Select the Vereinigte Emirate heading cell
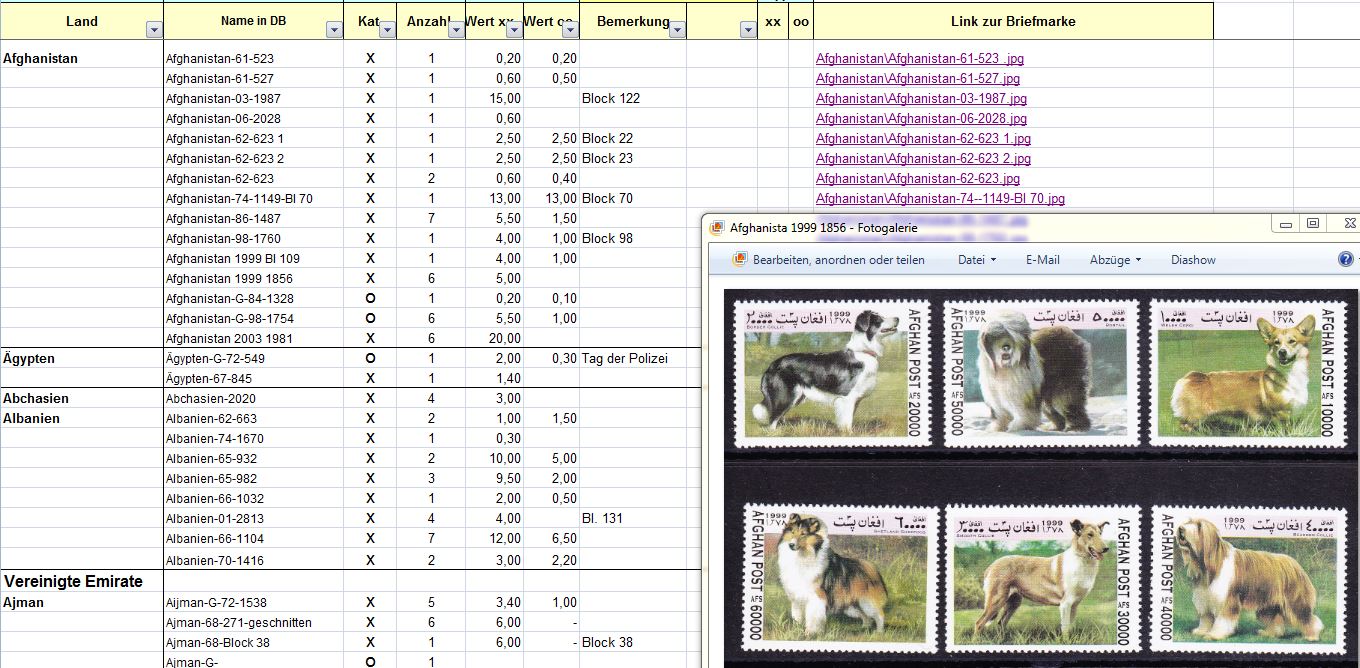The image size is (1360, 668). (x=82, y=581)
